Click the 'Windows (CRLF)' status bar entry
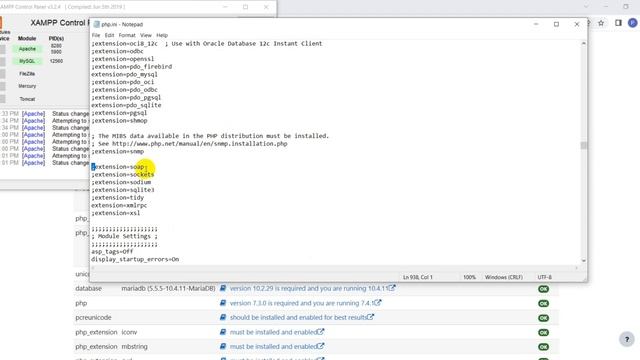The width and height of the screenshot is (640, 360). [x=504, y=277]
